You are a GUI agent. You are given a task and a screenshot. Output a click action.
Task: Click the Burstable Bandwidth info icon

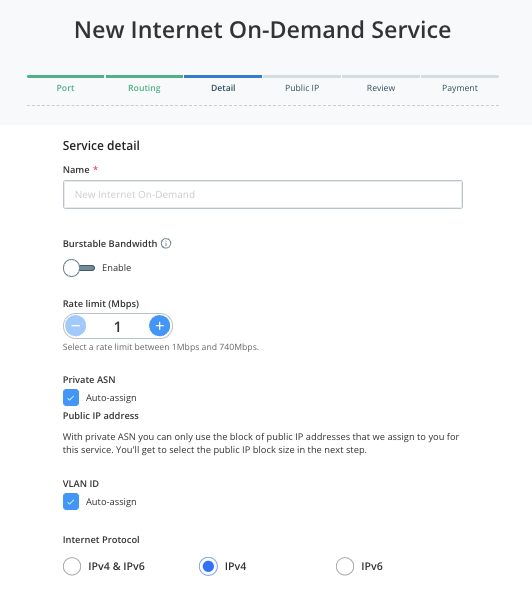[166, 243]
